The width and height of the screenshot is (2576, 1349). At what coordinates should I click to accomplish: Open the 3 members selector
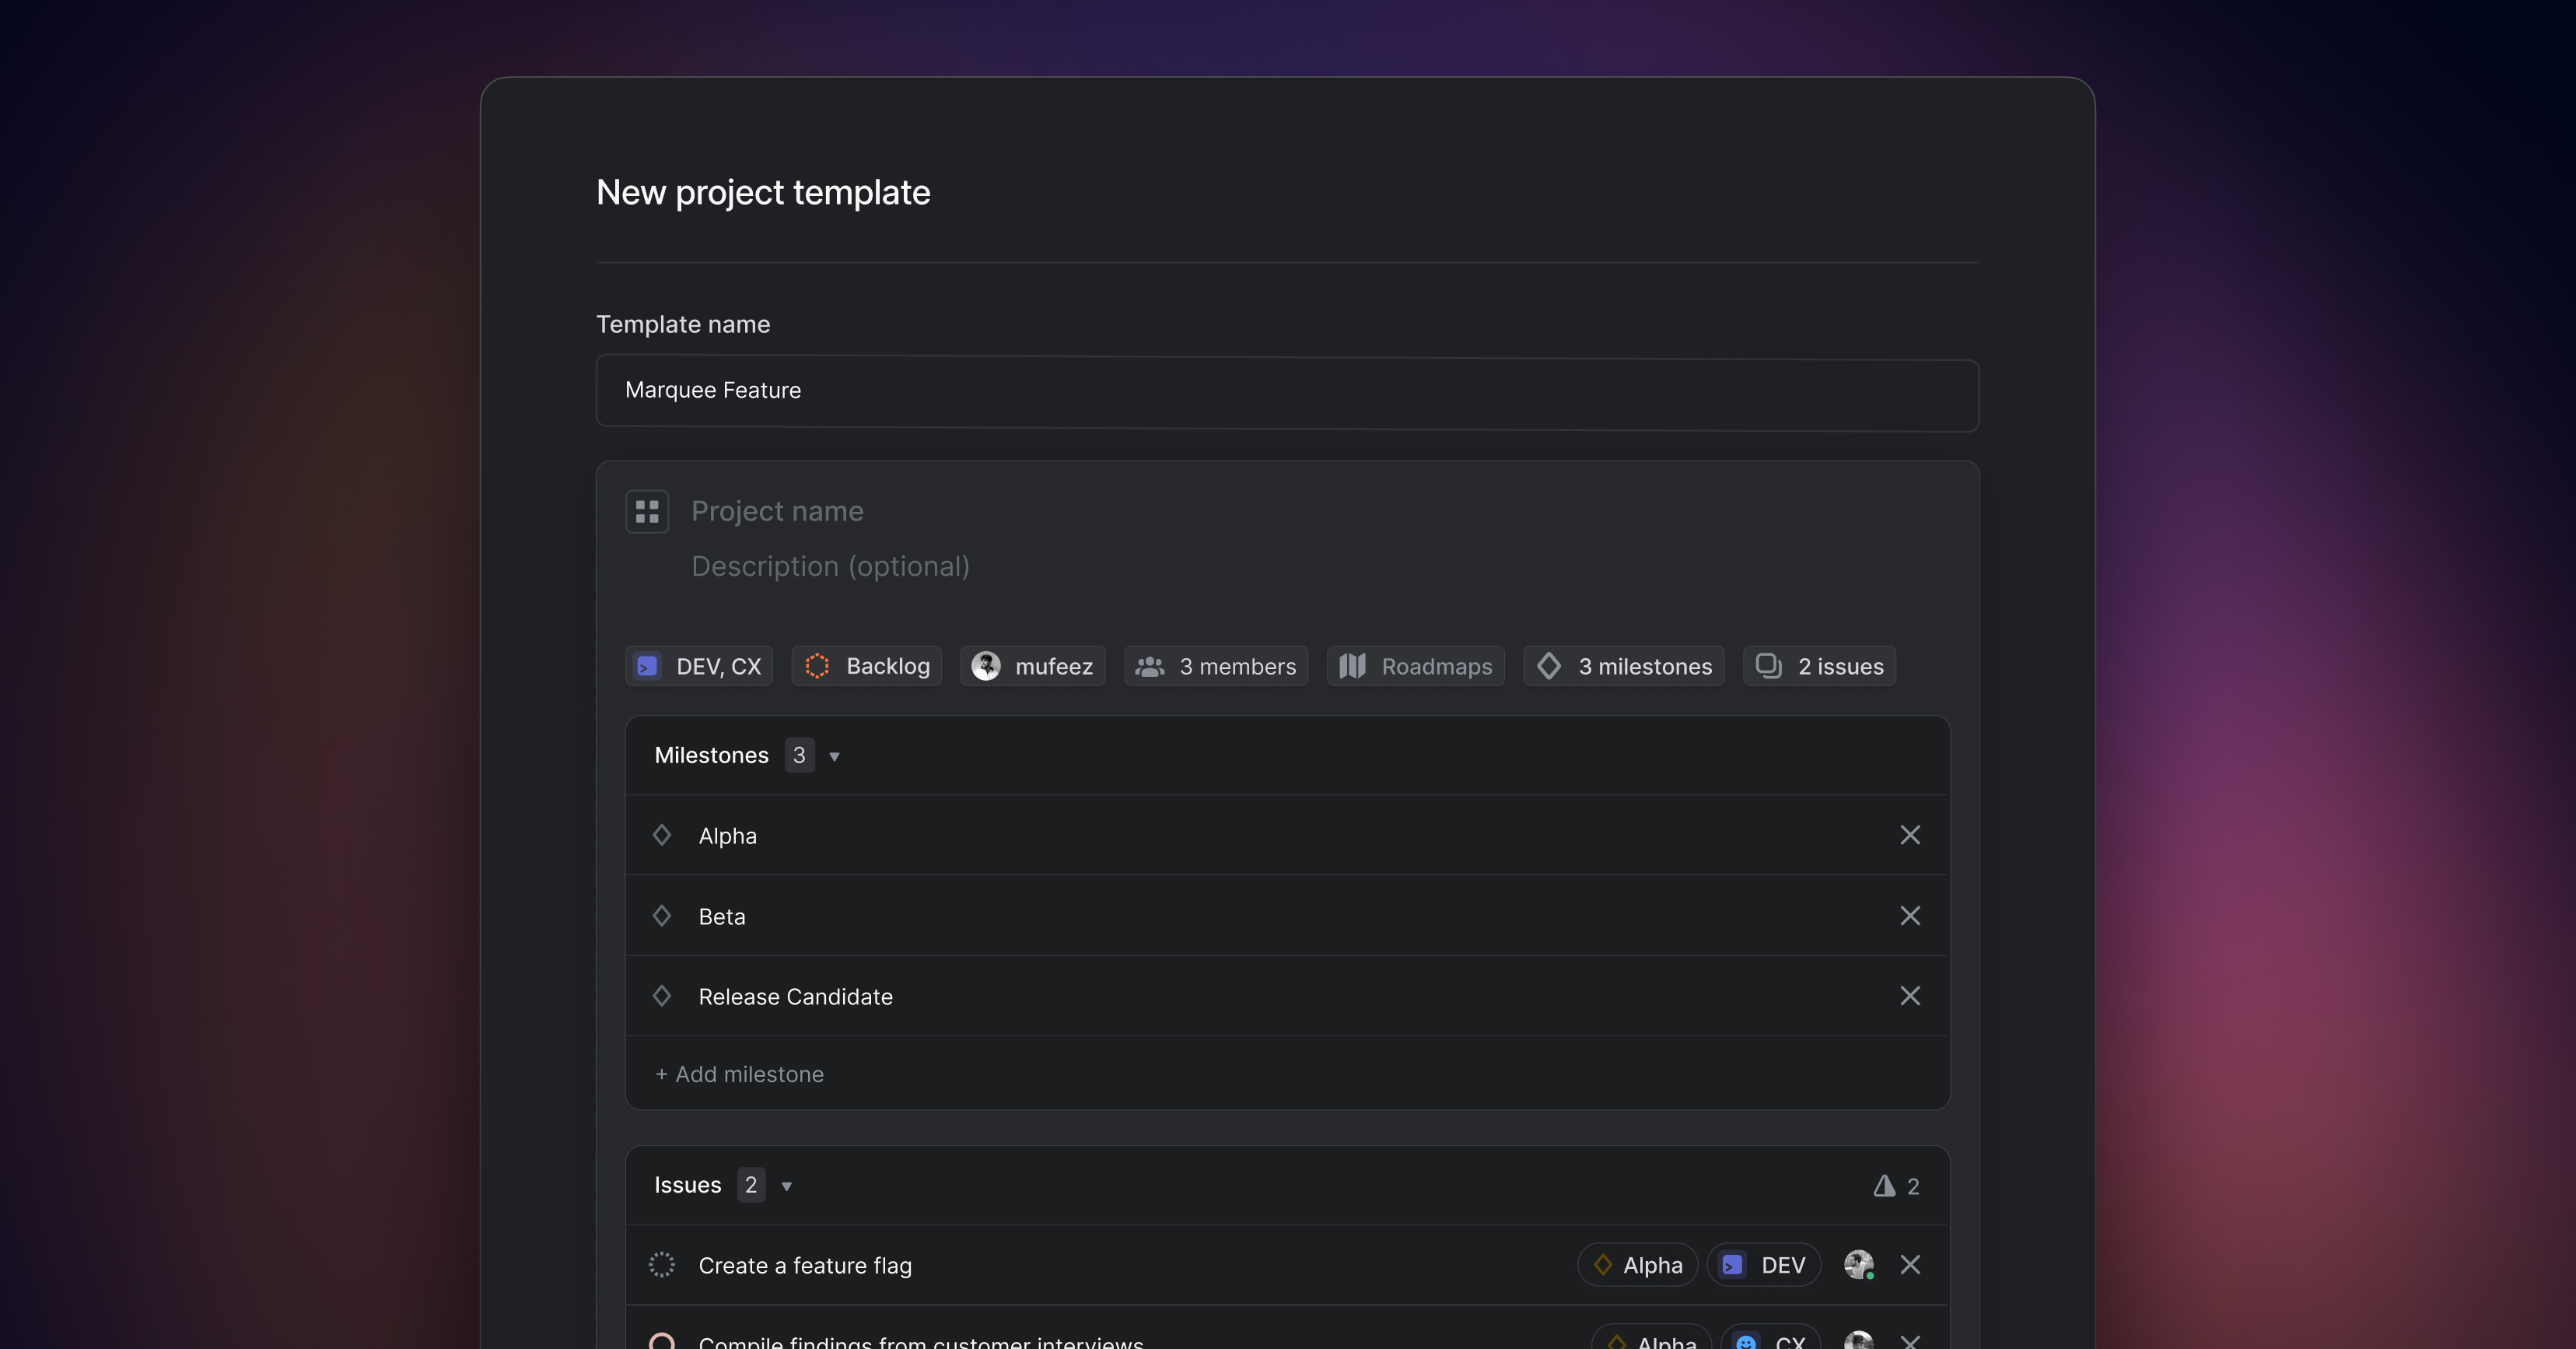tap(1216, 666)
